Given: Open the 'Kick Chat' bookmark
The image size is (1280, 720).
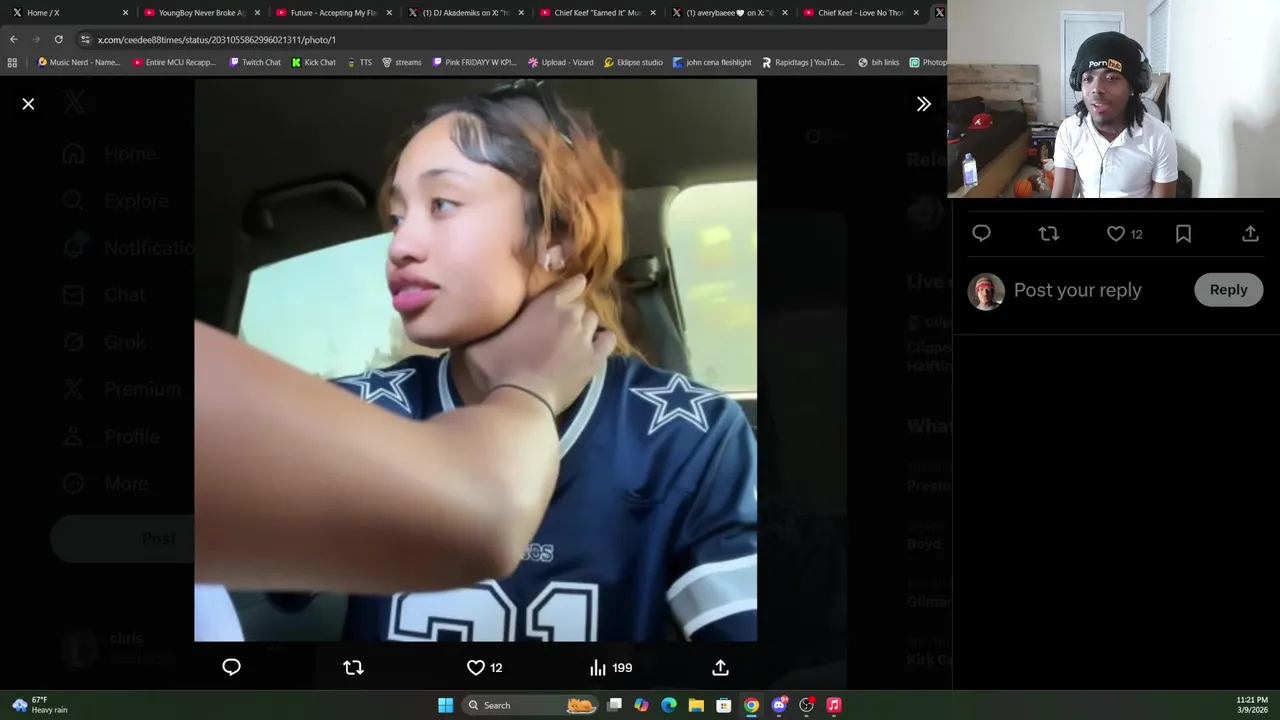Looking at the screenshot, I should coord(314,62).
